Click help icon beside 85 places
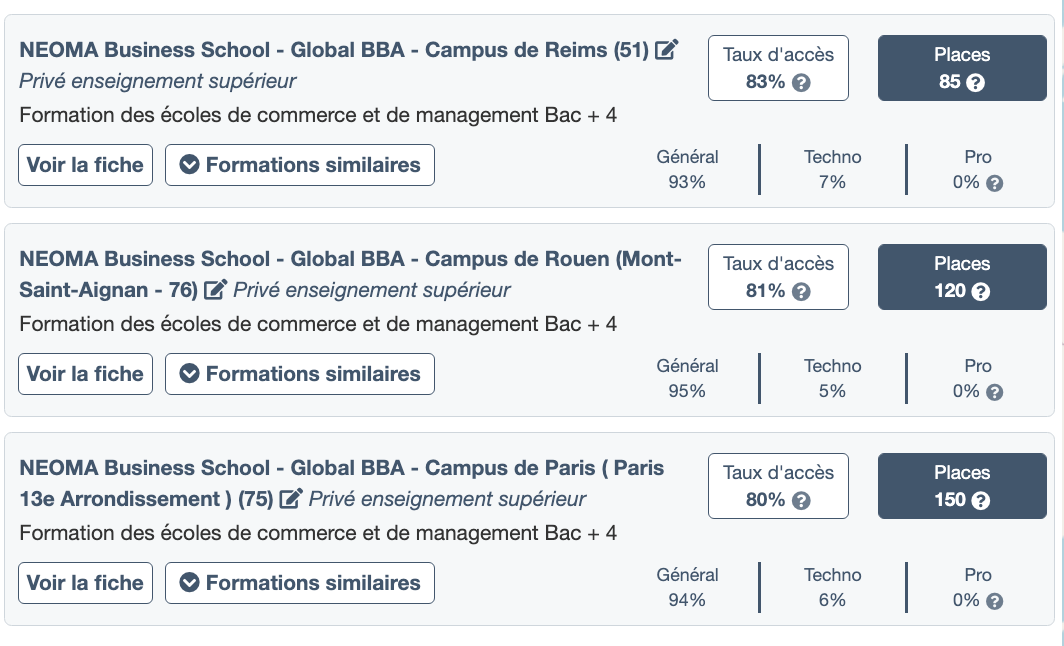The height and width of the screenshot is (646, 1064). (x=976, y=83)
